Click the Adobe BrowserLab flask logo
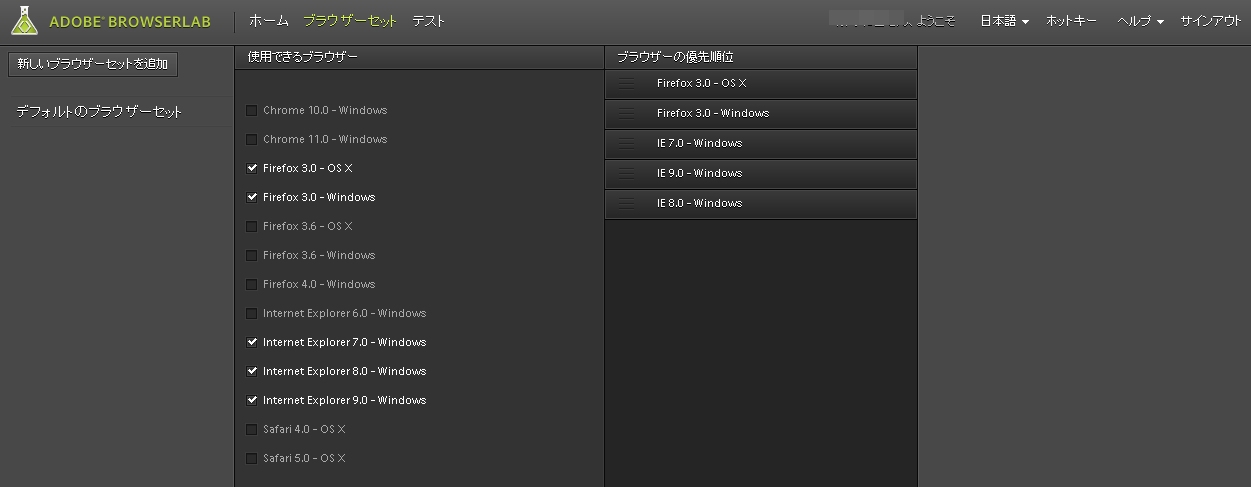 pos(26,20)
